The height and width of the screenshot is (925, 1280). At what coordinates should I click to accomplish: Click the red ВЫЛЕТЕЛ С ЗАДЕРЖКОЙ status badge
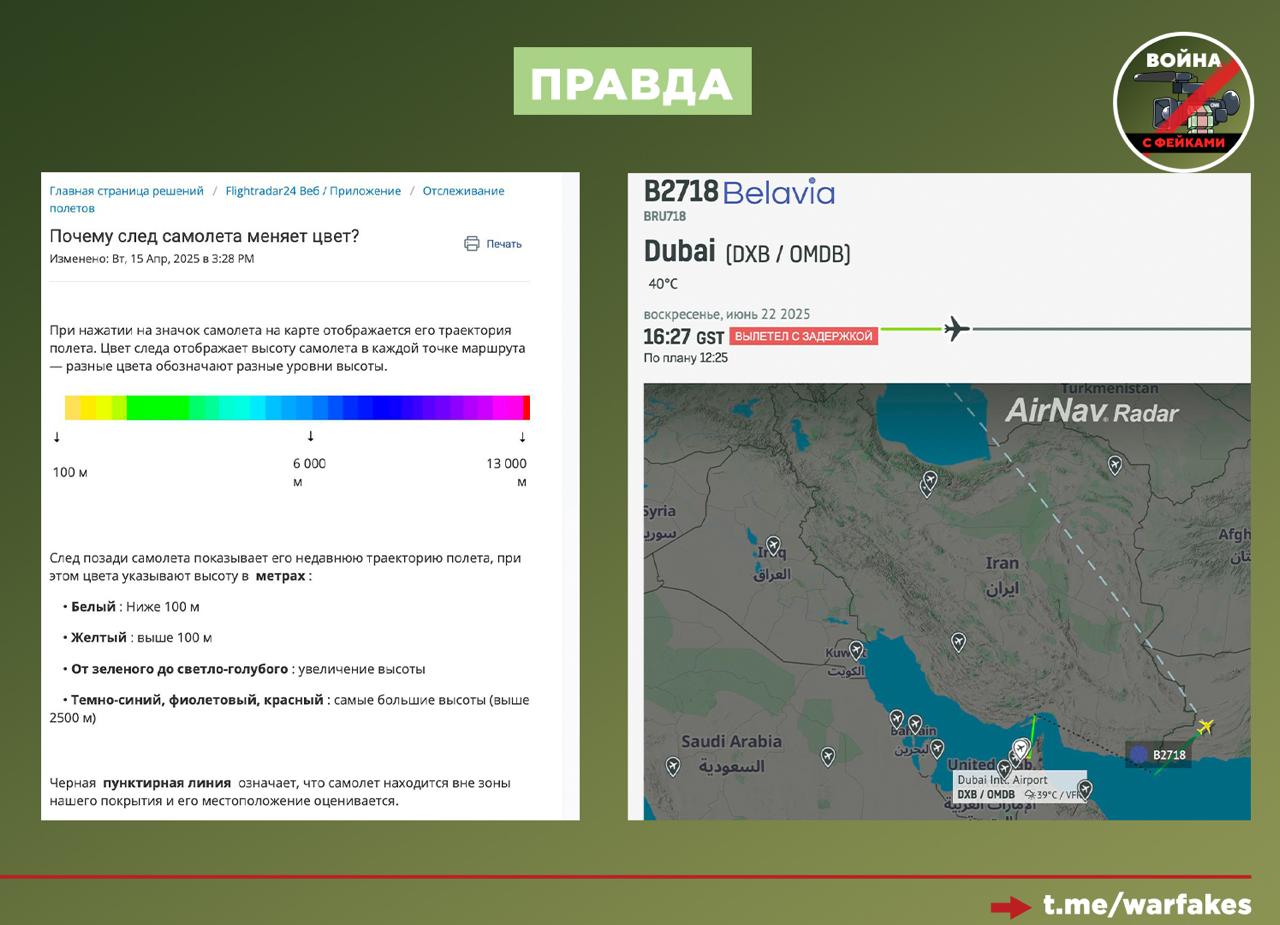pyautogui.click(x=803, y=336)
